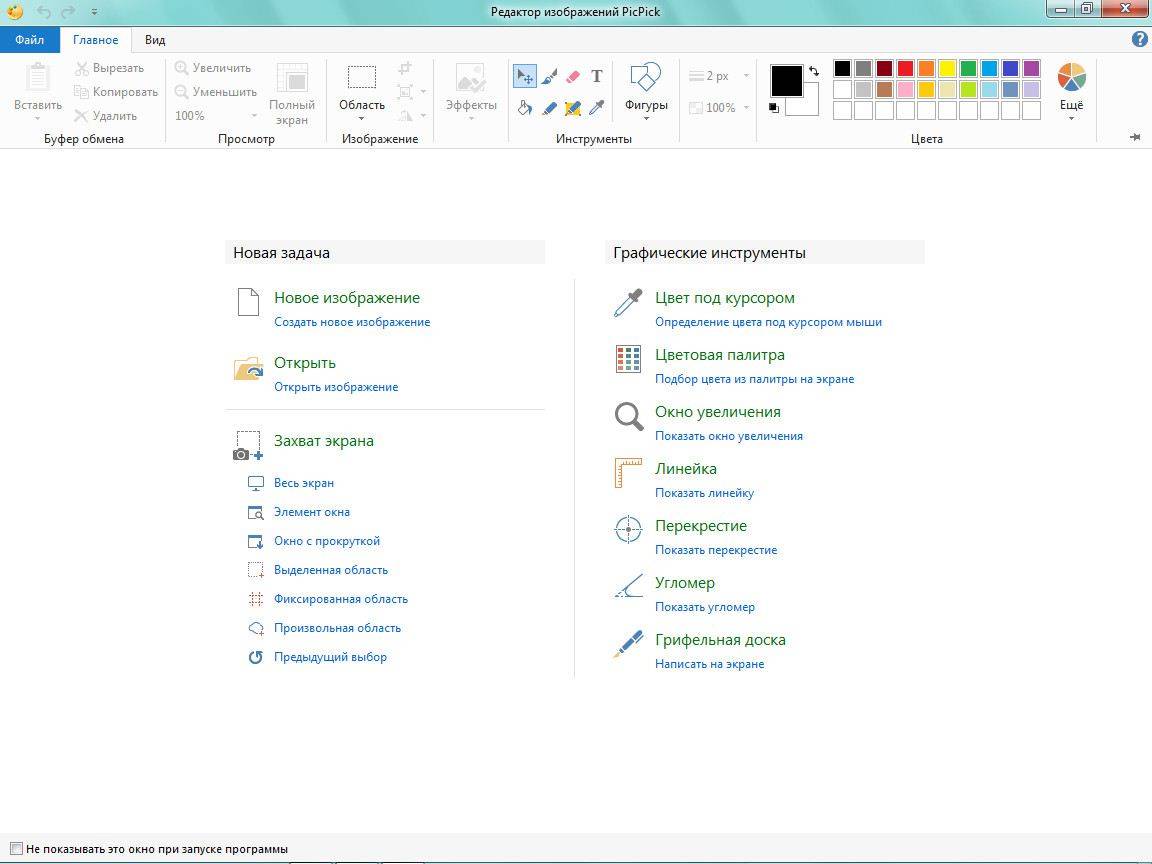The image size is (1152, 864).
Task: Open the Файл menu tab
Action: tap(29, 40)
